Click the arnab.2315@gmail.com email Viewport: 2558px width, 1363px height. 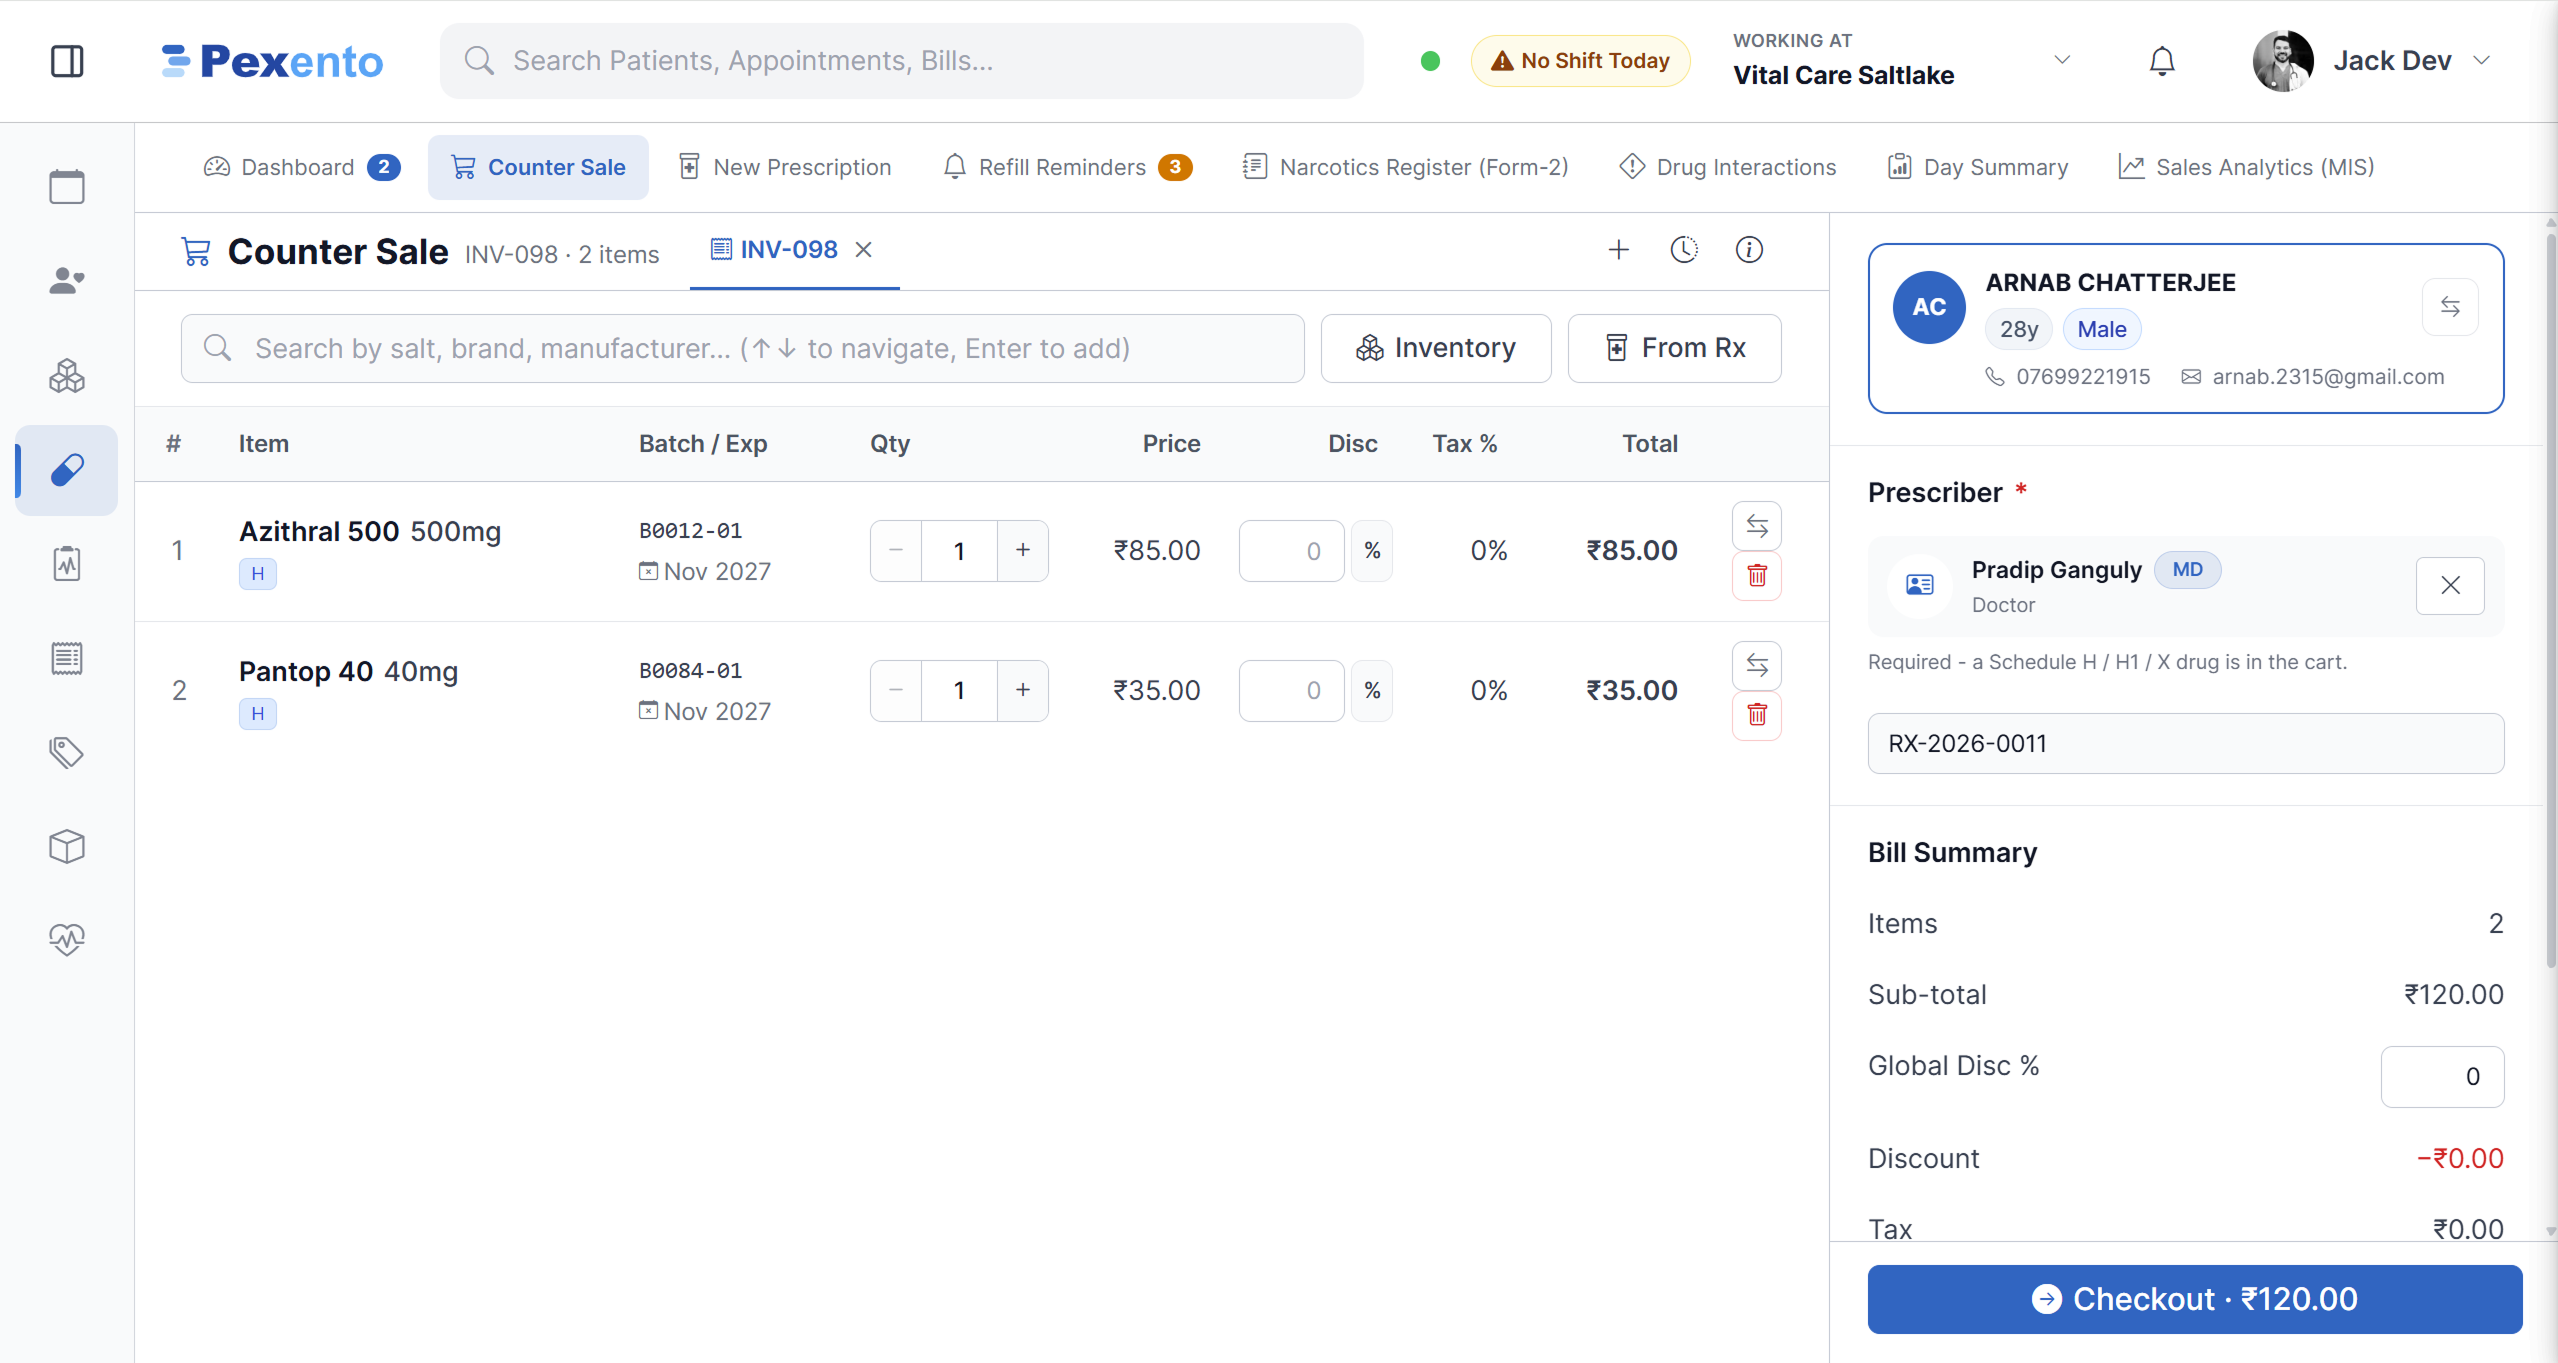click(2326, 377)
